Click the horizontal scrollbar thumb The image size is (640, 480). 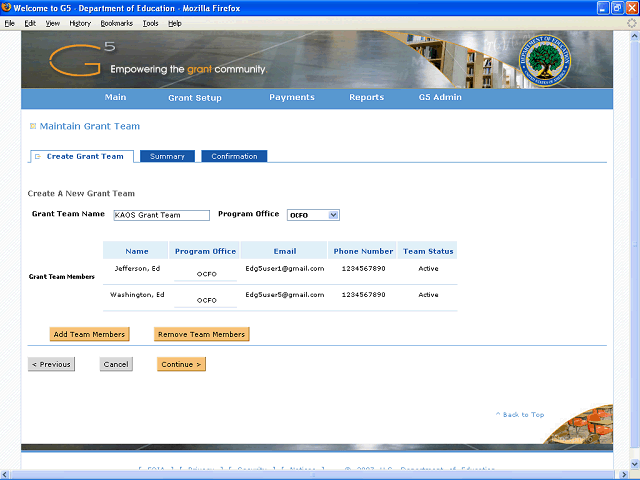click(x=313, y=475)
